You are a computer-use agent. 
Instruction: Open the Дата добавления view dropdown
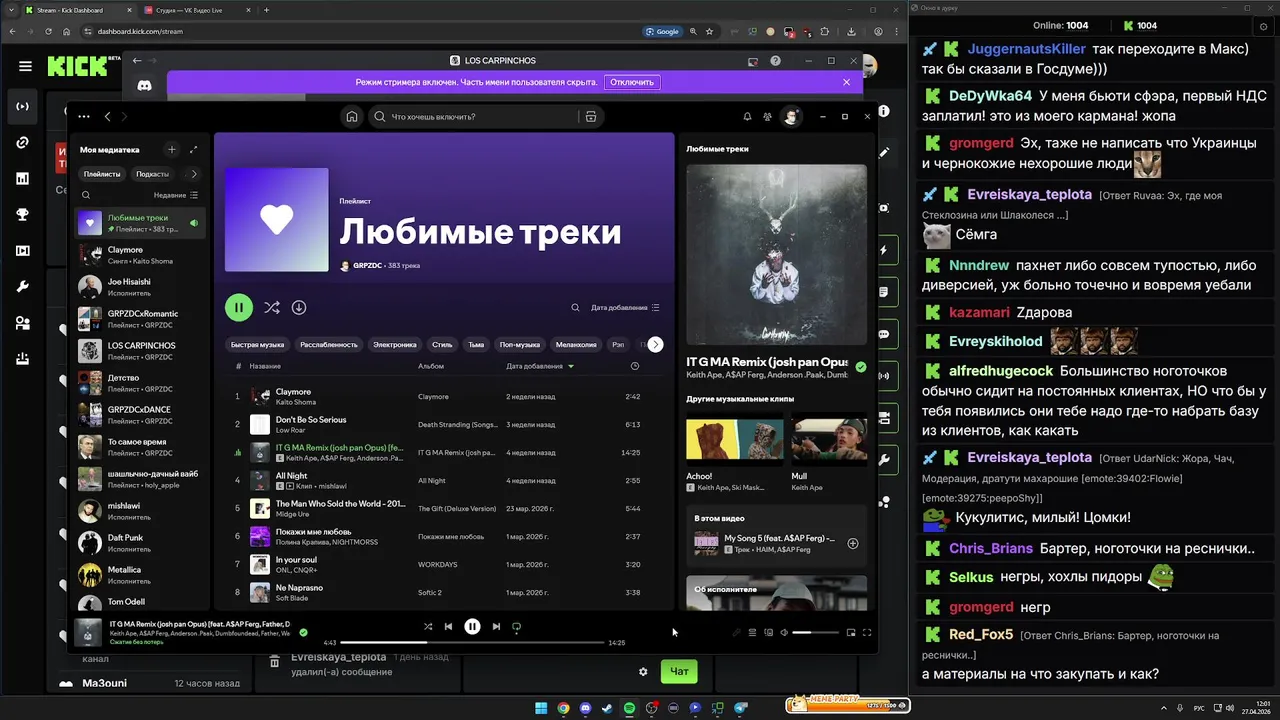(x=625, y=308)
